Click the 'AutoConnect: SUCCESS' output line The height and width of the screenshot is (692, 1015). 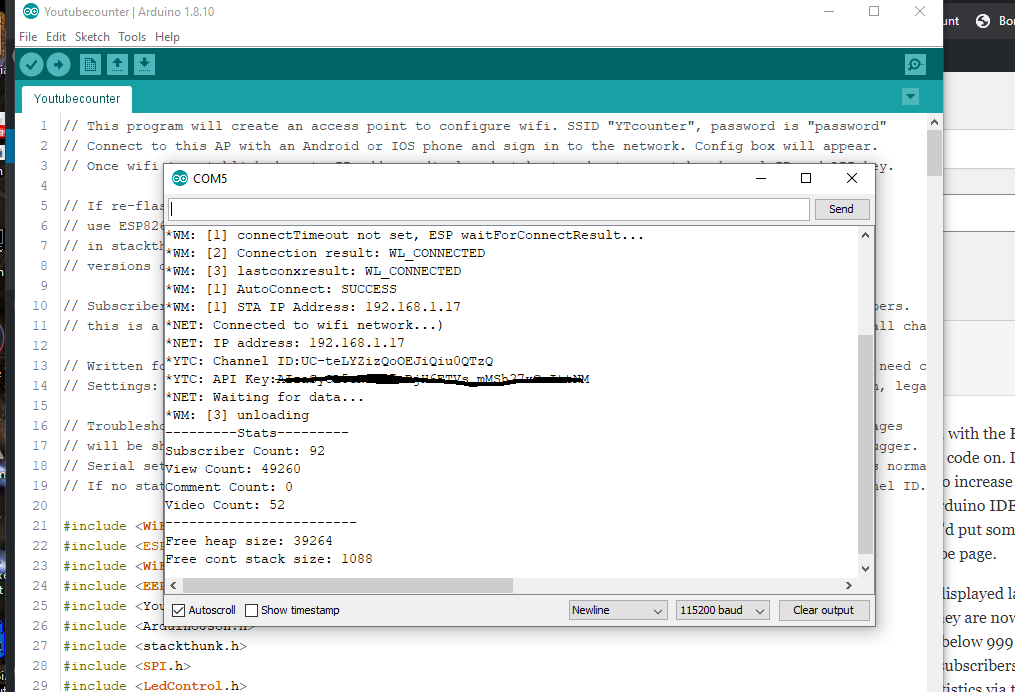coord(282,289)
